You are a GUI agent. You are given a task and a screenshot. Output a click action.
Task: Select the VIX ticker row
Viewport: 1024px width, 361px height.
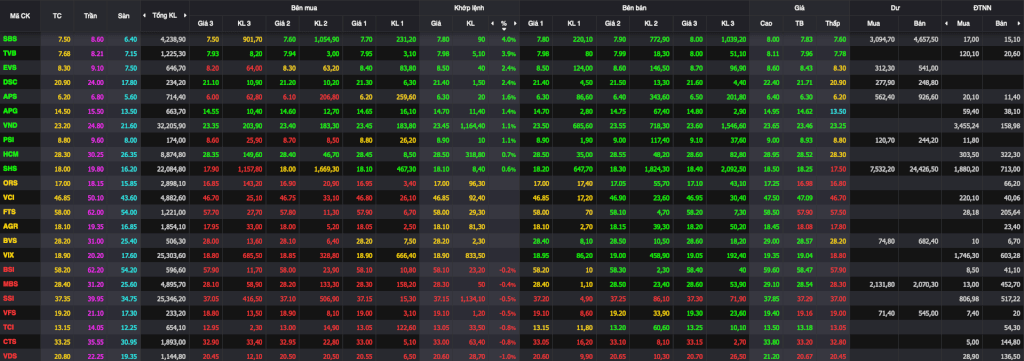[512, 255]
